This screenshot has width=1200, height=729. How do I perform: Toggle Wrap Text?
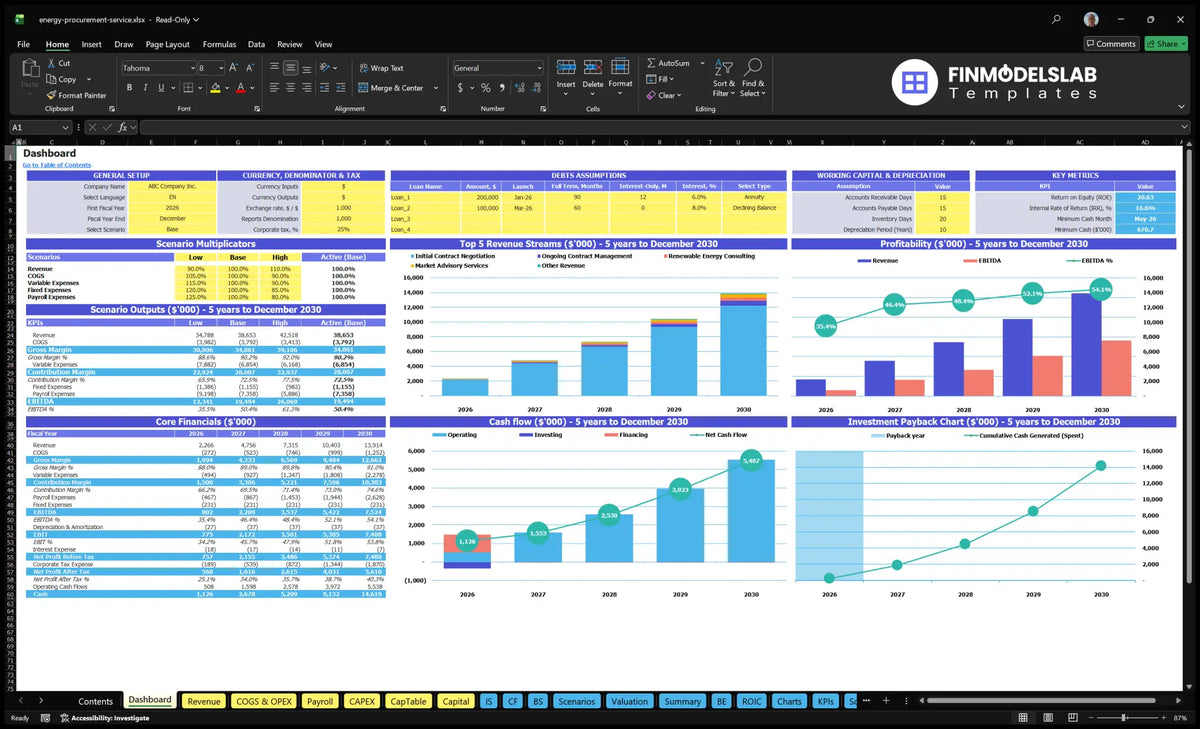(381, 68)
